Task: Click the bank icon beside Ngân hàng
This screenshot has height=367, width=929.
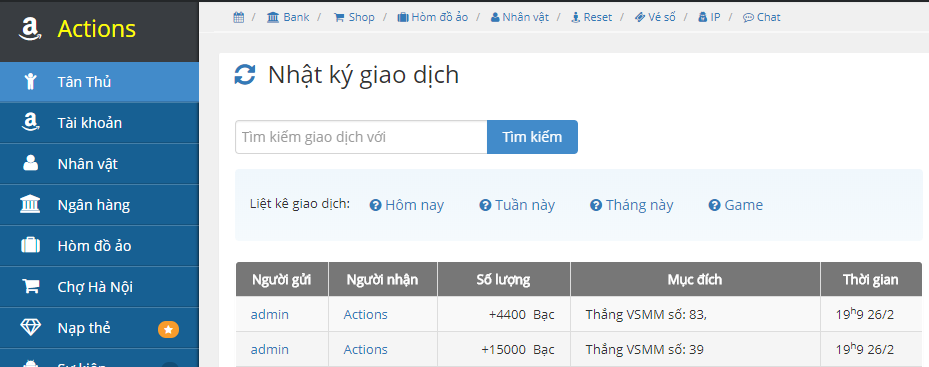Action: (x=30, y=205)
